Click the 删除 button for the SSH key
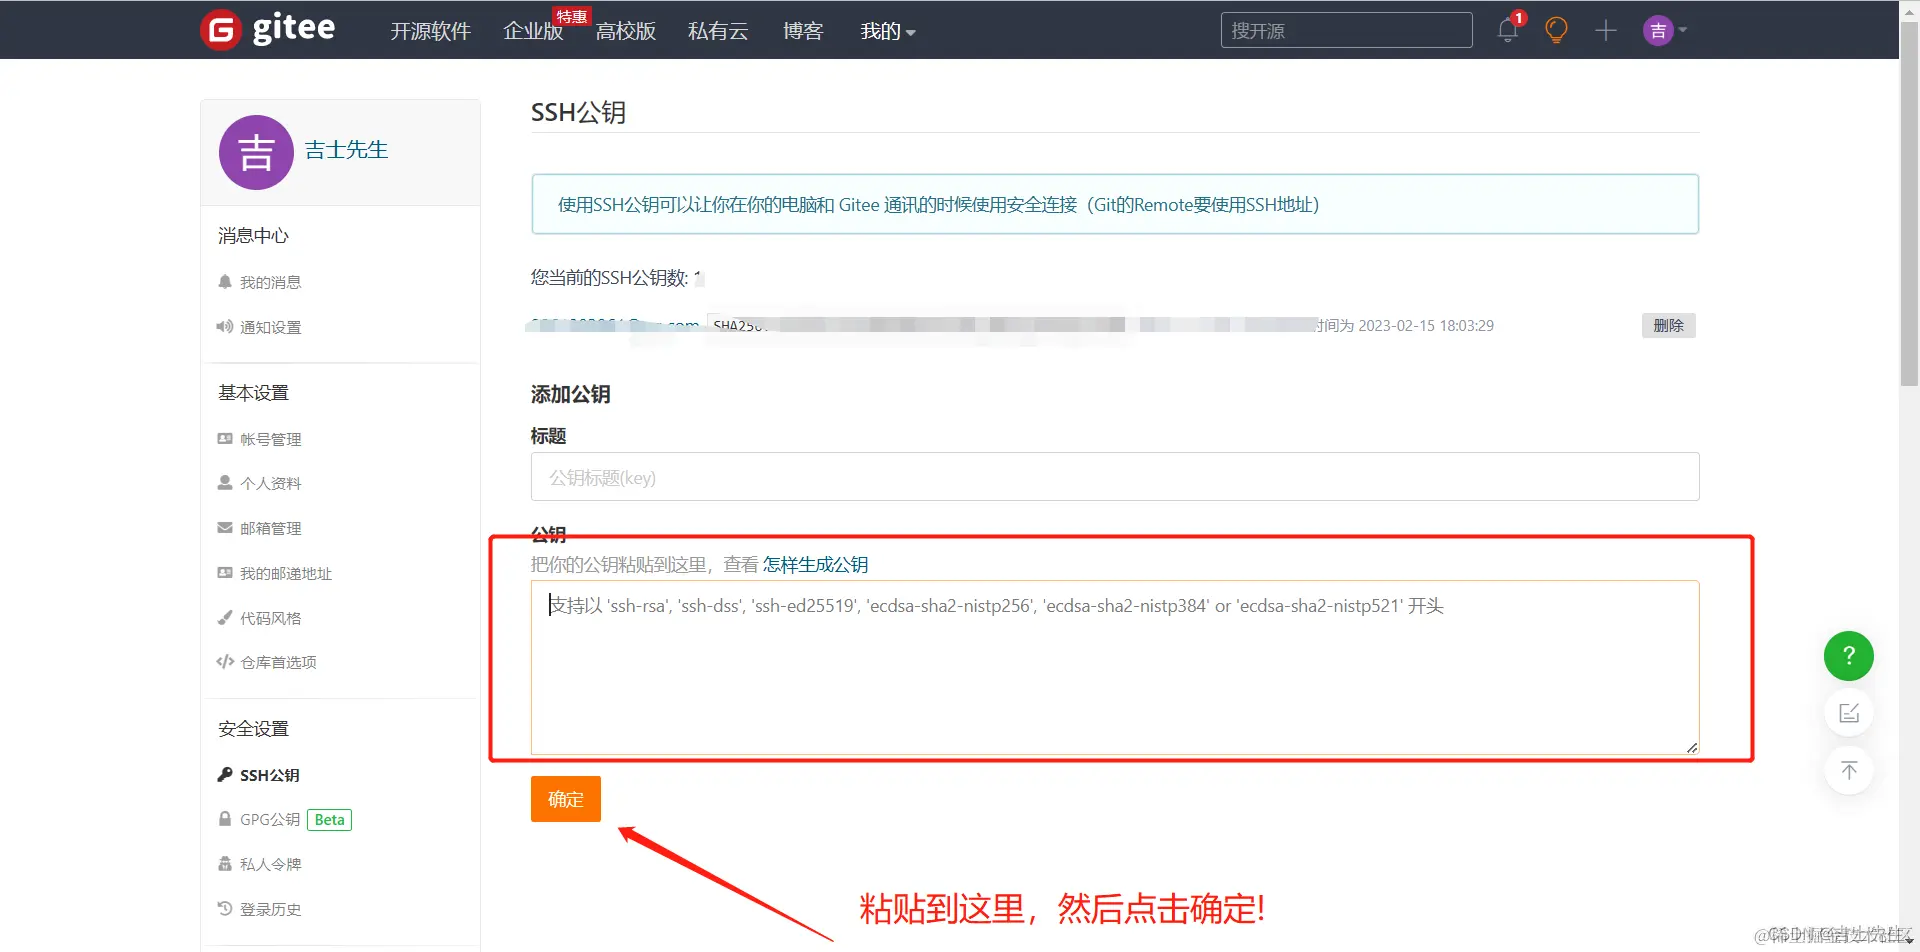Screen dimensions: 1920x952 (x=1668, y=325)
